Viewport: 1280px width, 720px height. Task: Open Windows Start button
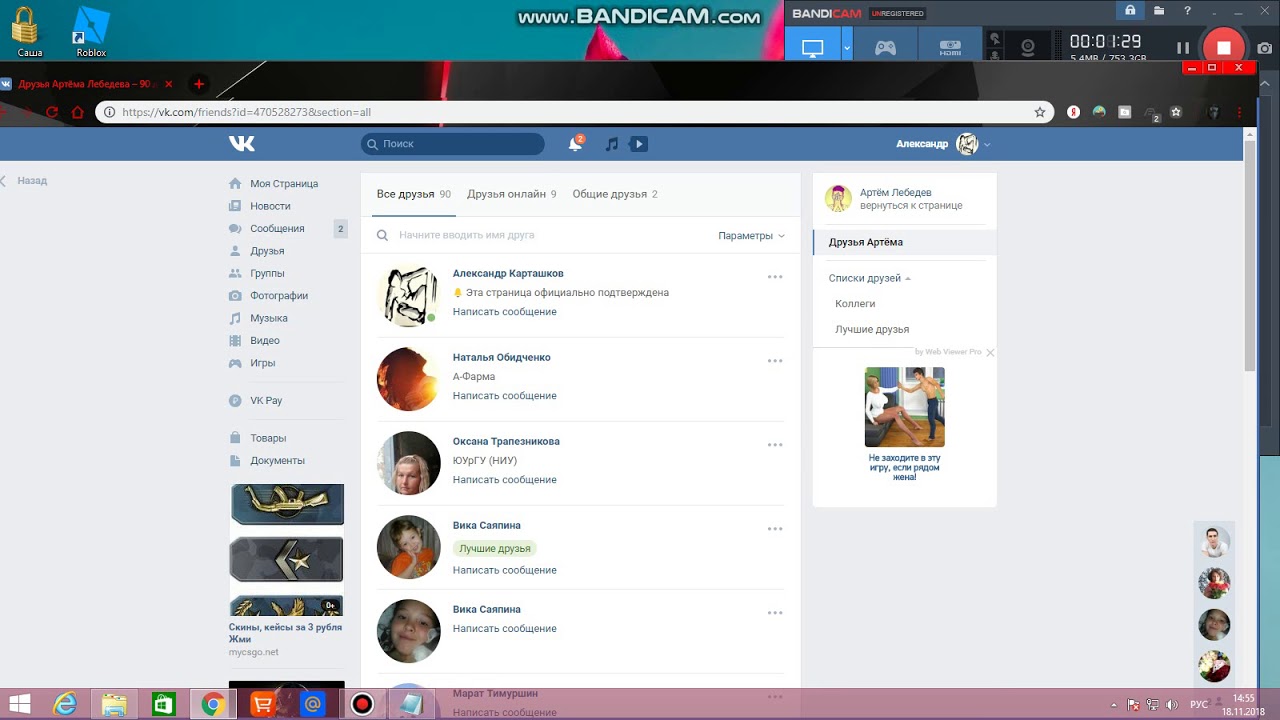click(x=20, y=704)
